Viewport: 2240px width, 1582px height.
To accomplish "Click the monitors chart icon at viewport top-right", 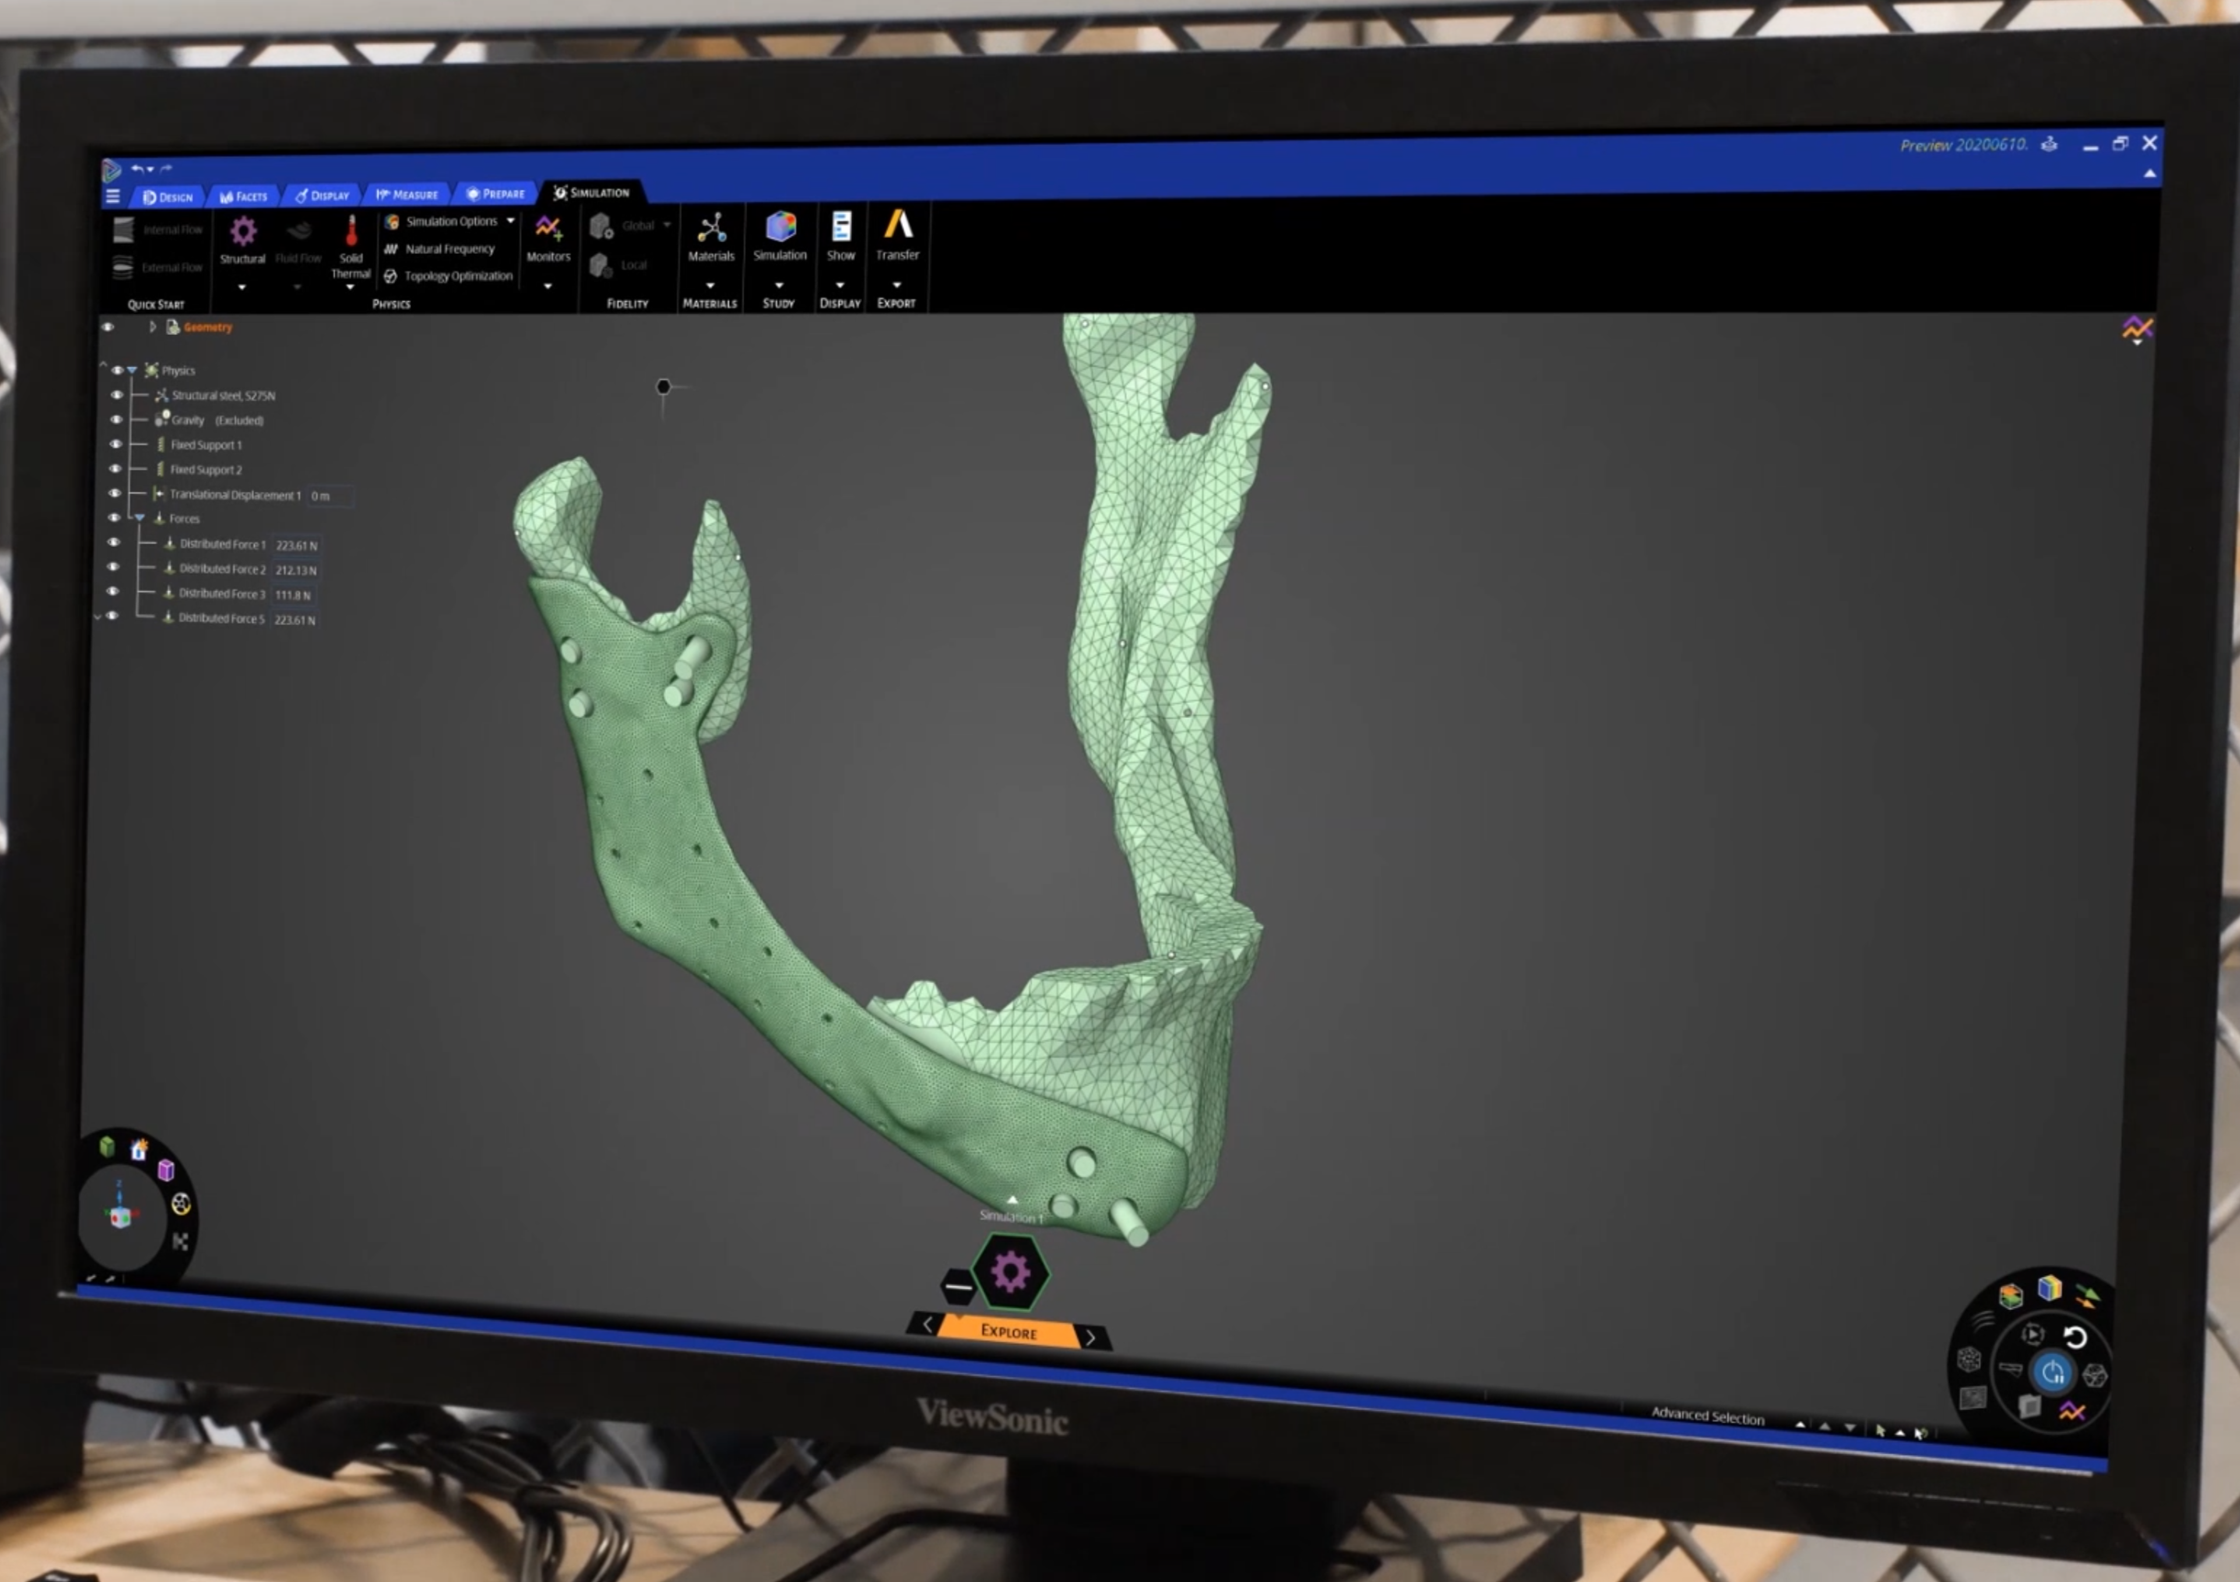I will pyautogui.click(x=2136, y=328).
